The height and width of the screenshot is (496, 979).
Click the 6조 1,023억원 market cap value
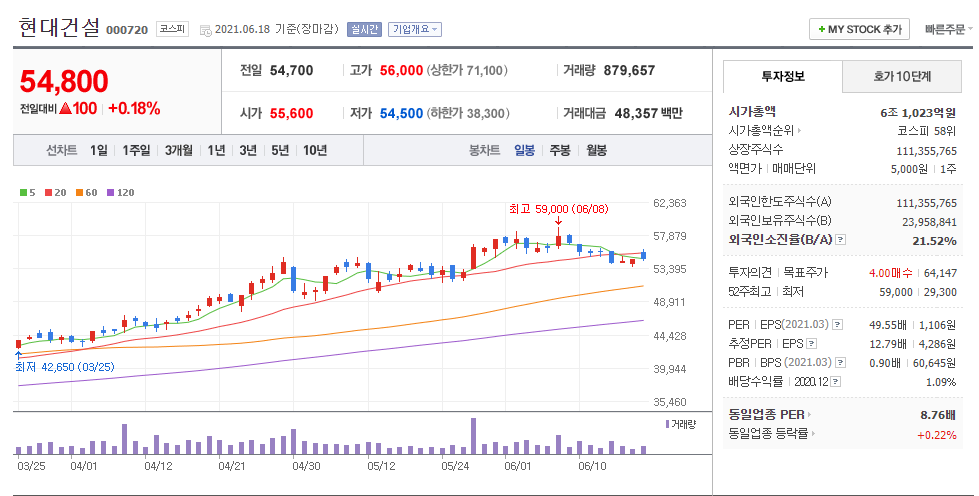click(918, 113)
